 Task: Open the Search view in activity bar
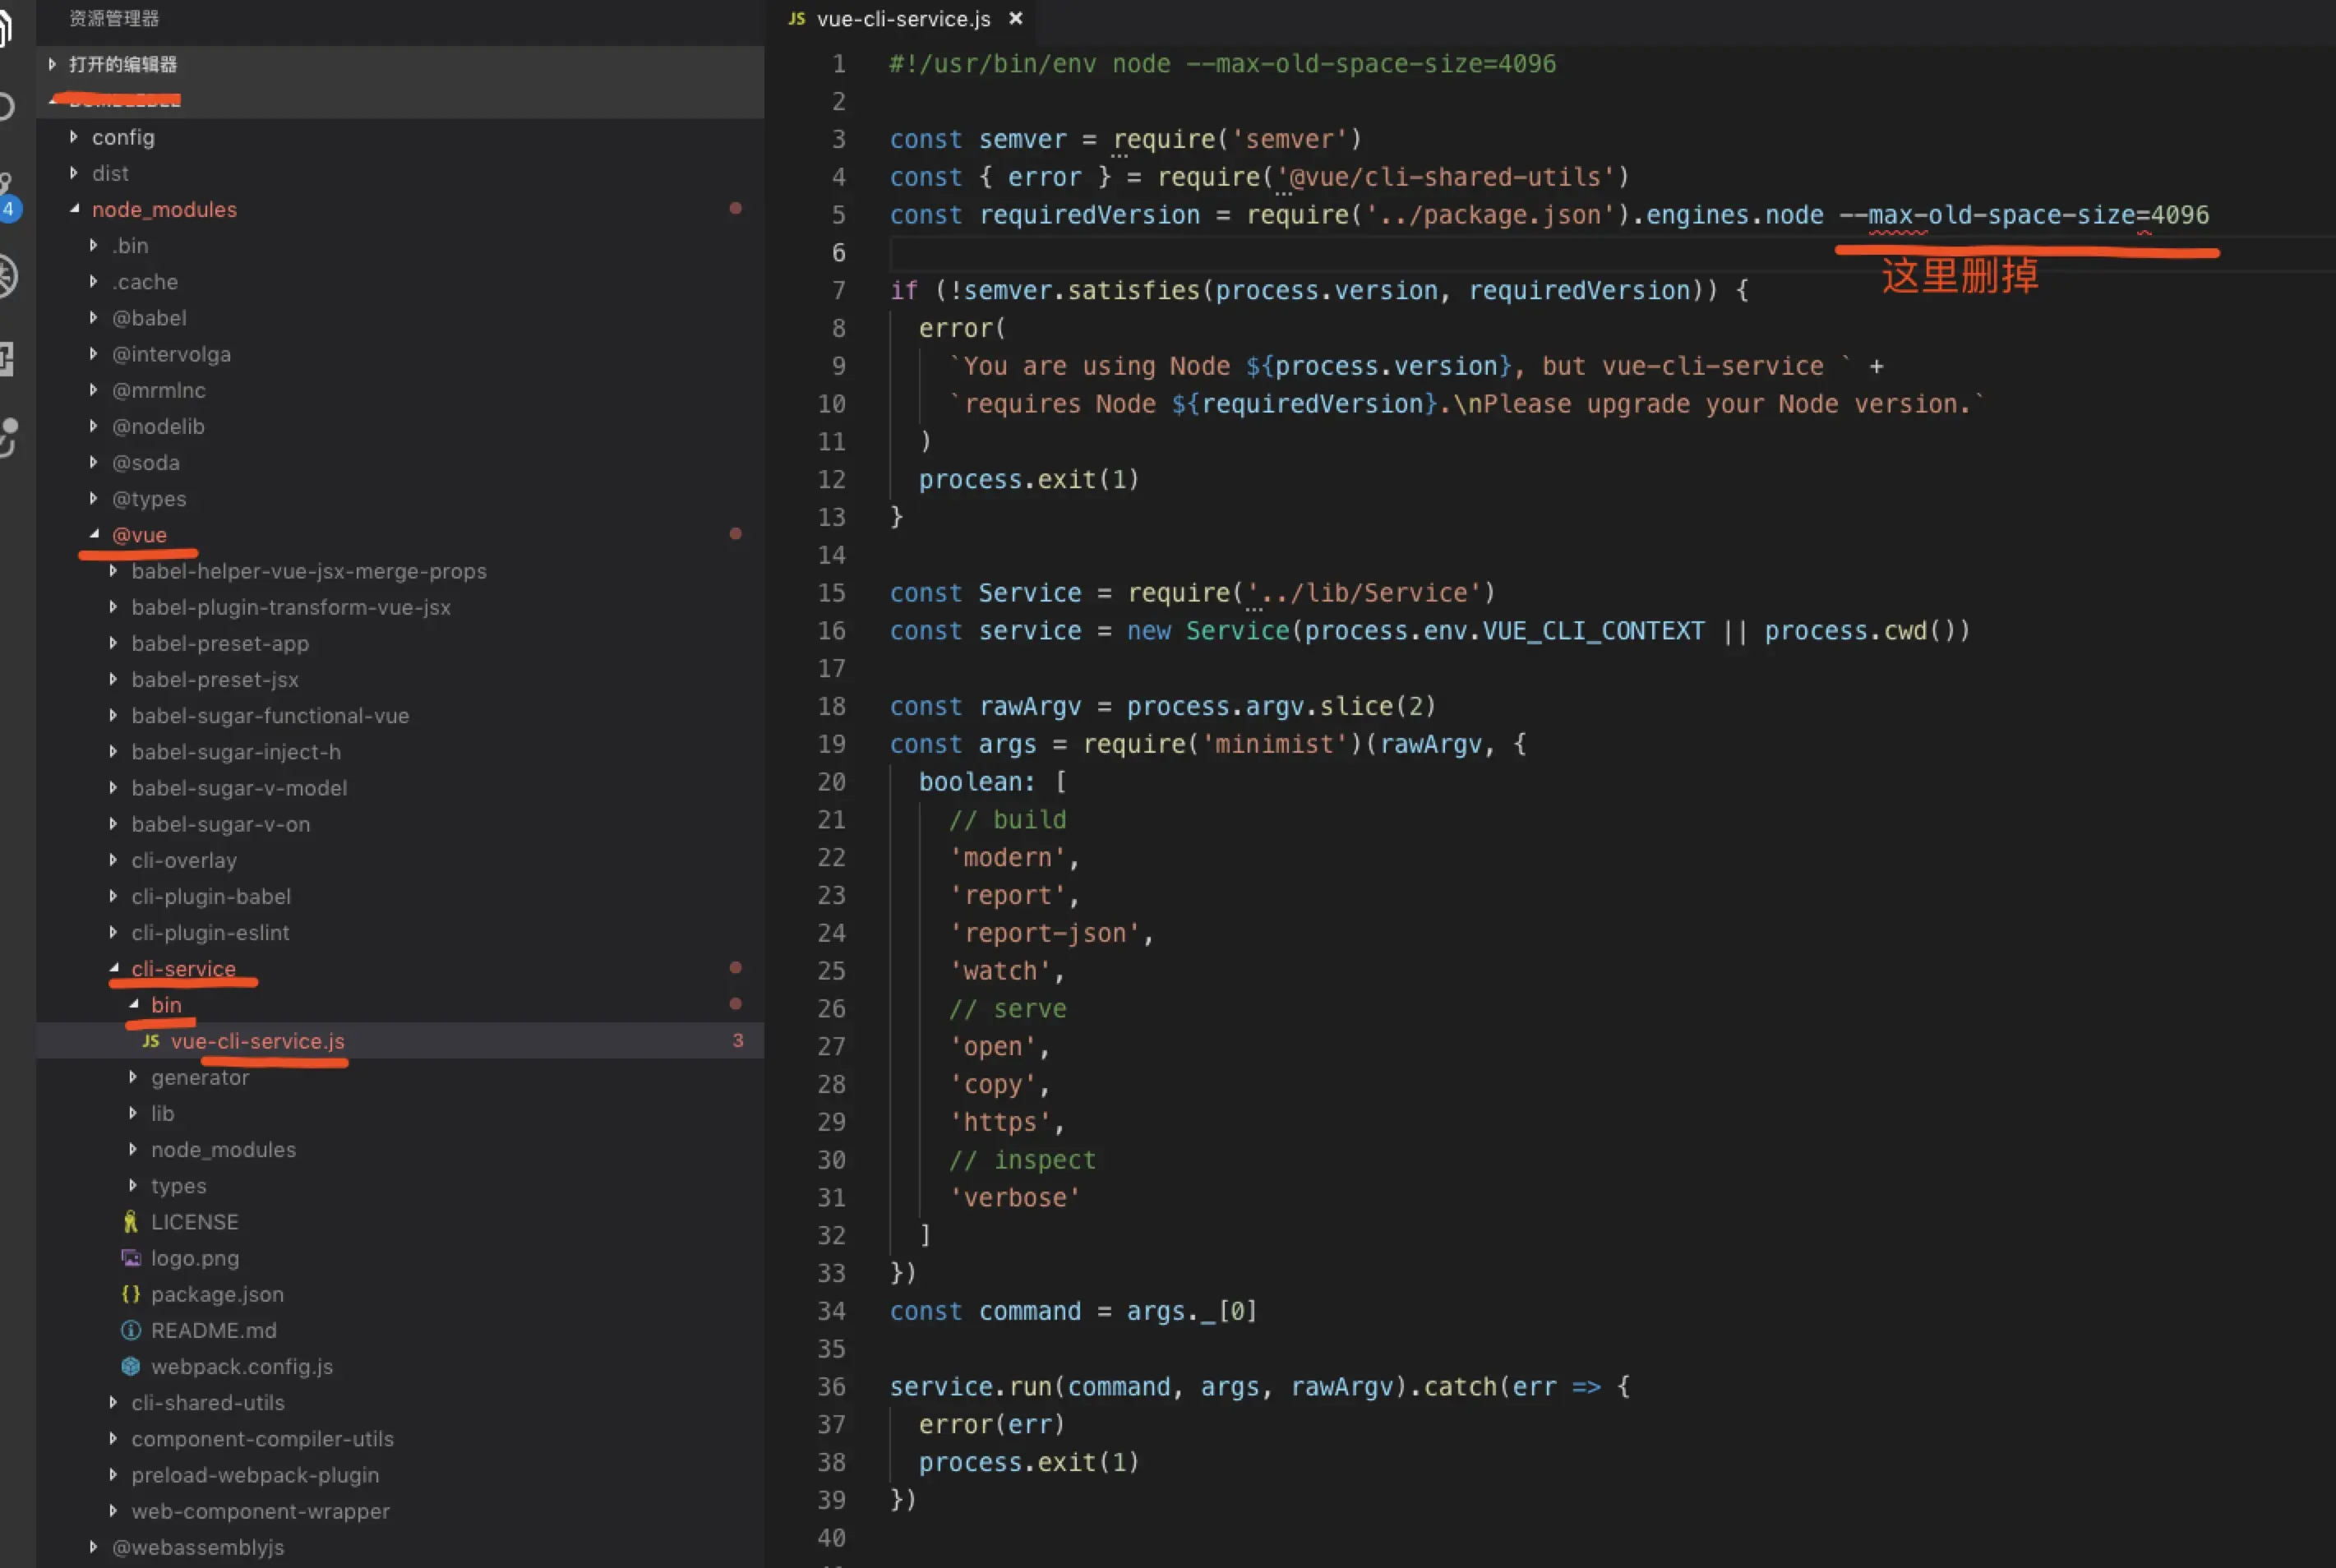(6, 106)
